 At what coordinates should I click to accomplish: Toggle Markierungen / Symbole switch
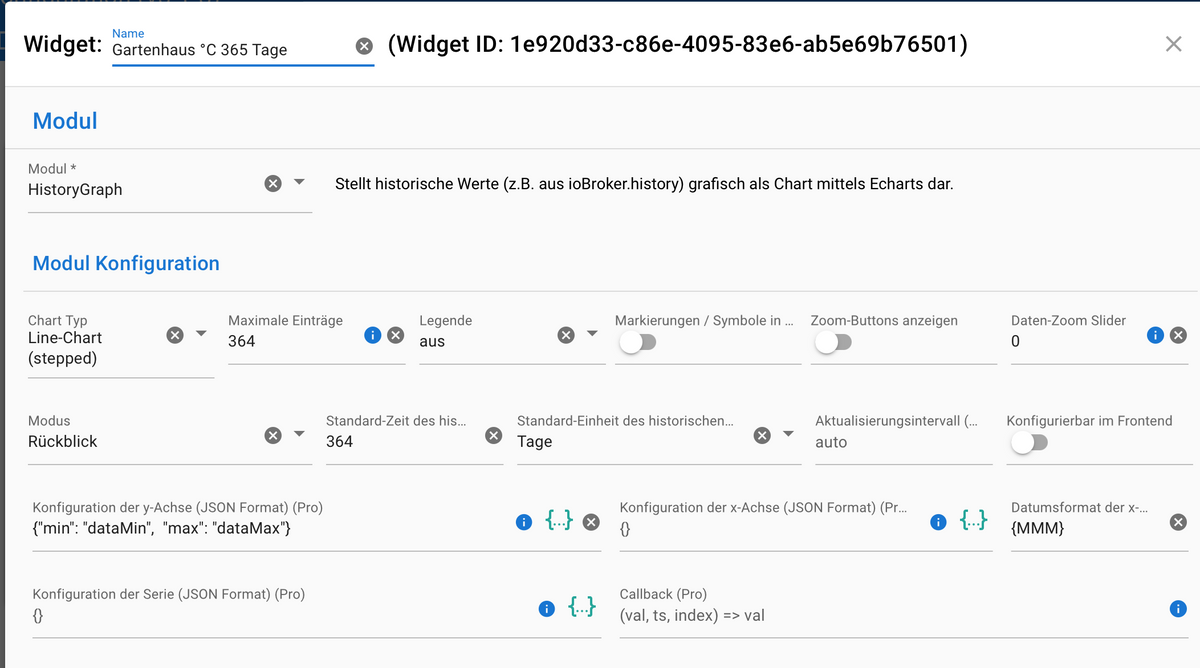point(635,343)
